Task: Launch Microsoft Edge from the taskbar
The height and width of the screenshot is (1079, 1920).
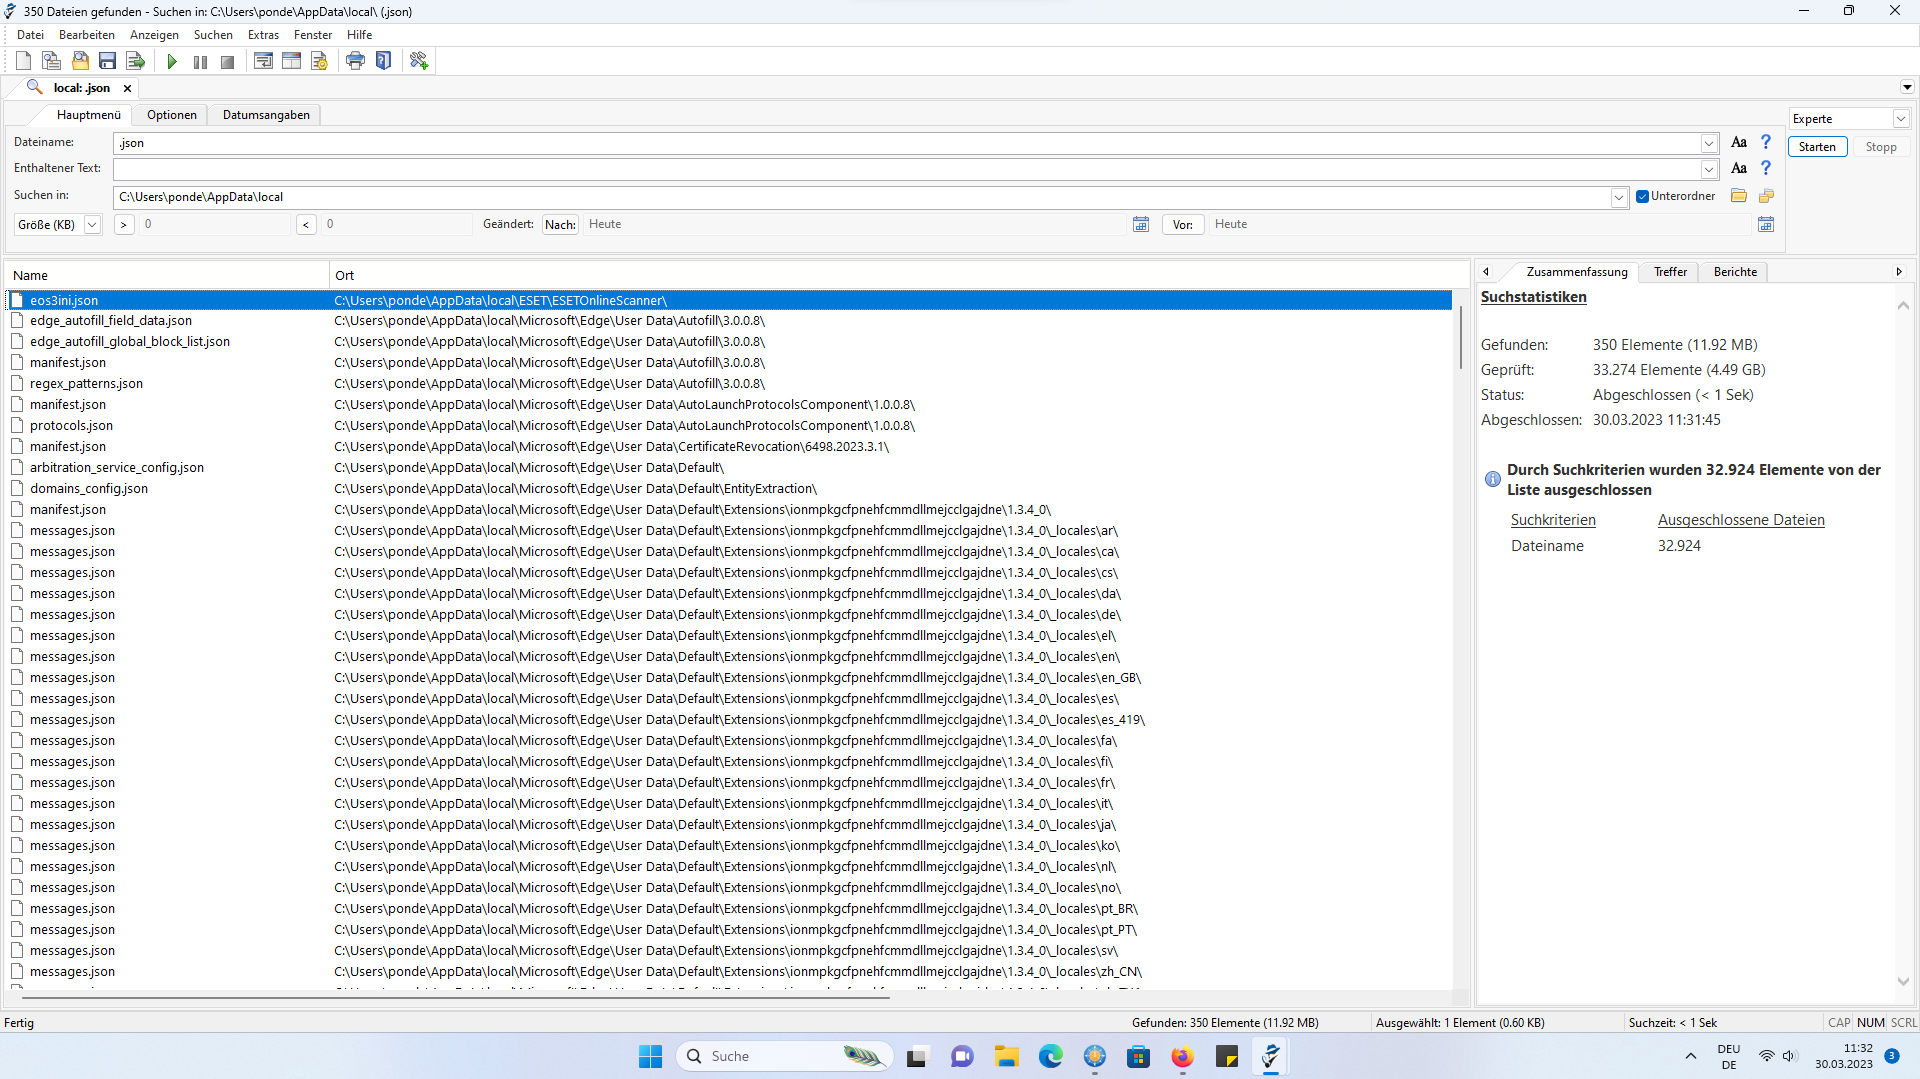Action: [1050, 1056]
